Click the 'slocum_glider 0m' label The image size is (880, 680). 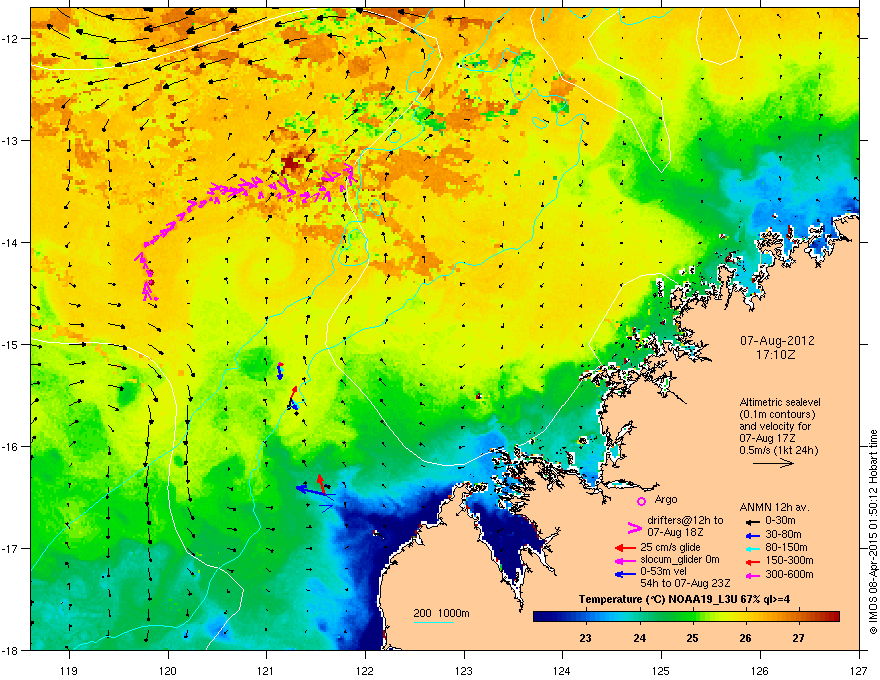click(680, 560)
